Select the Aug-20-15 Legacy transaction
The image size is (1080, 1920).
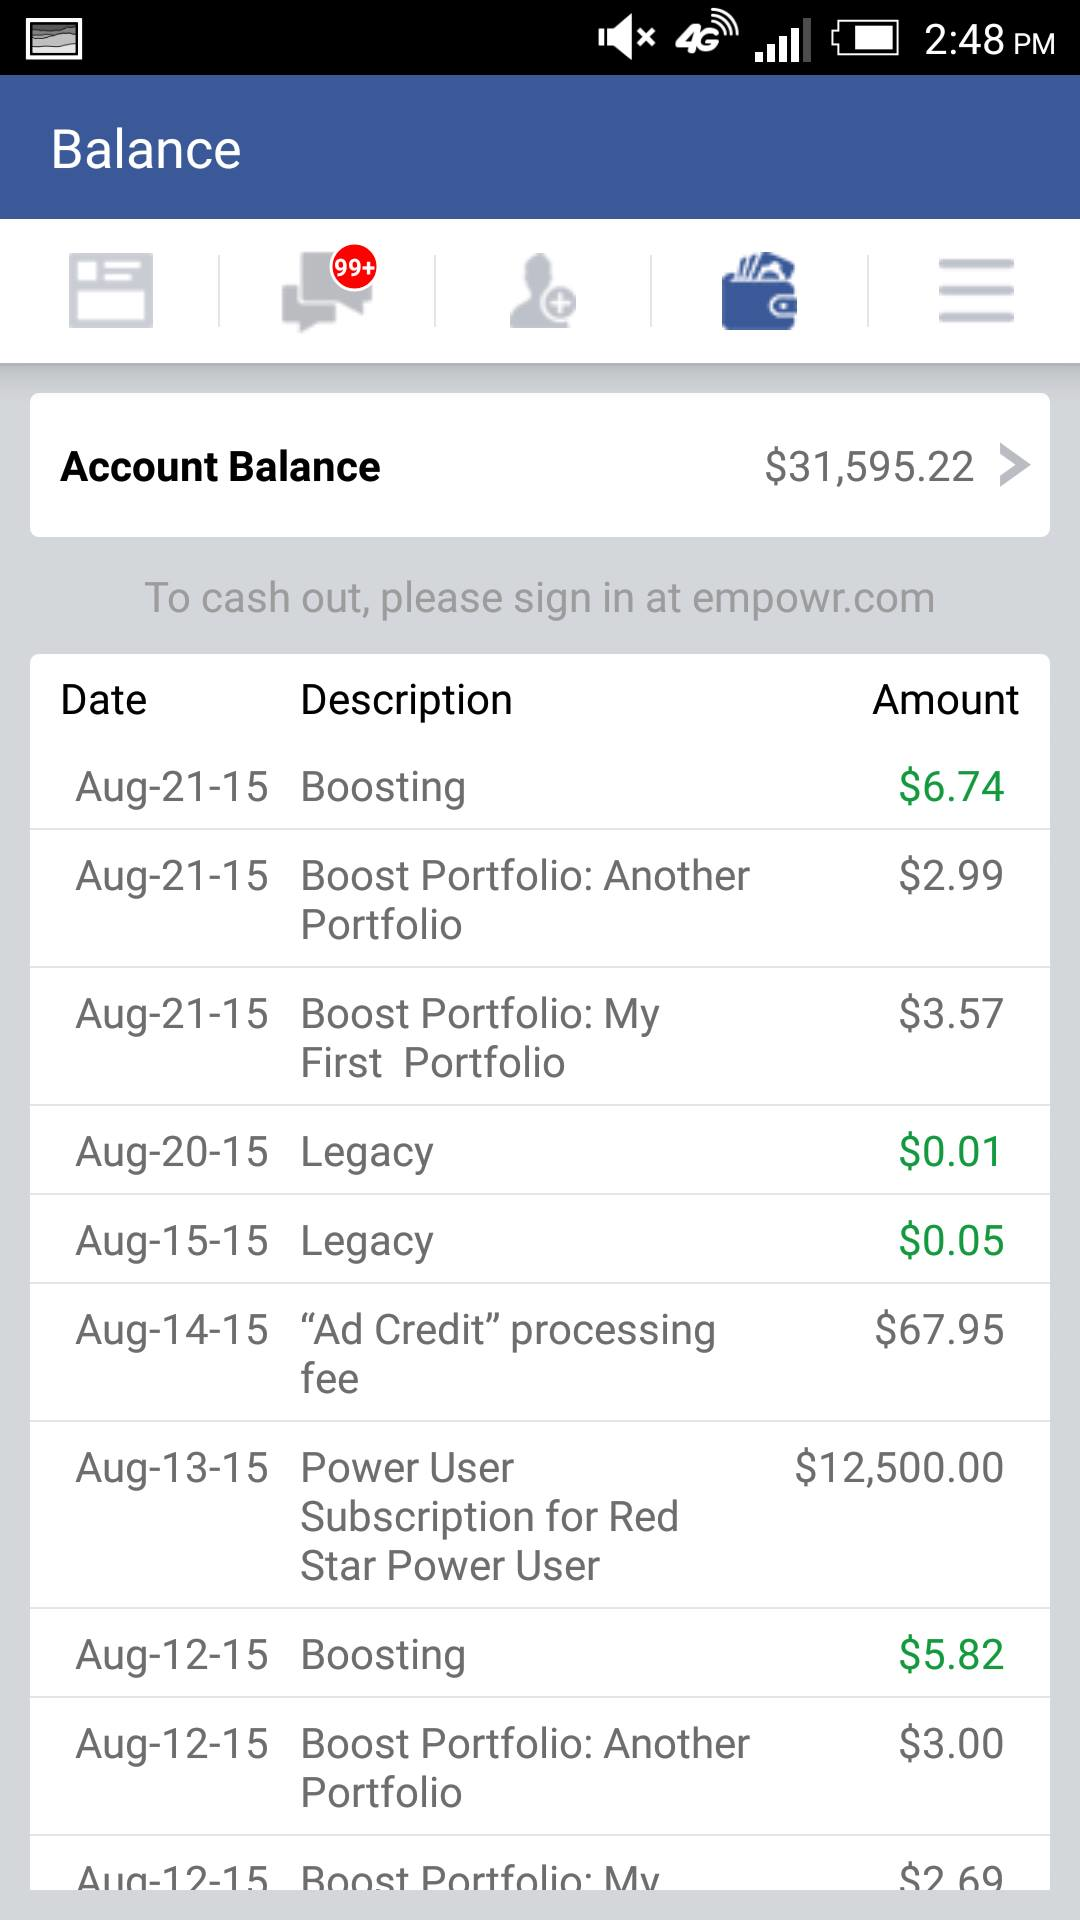540,1151
